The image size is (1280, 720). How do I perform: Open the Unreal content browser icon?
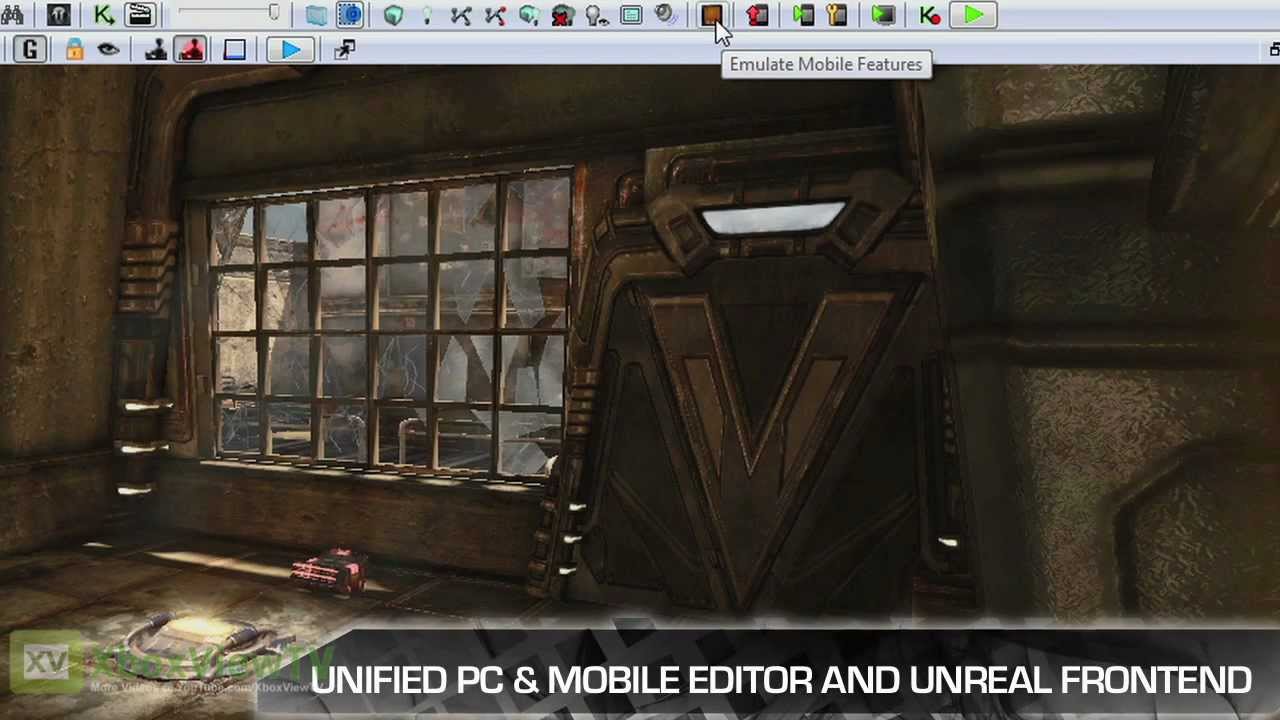point(59,15)
